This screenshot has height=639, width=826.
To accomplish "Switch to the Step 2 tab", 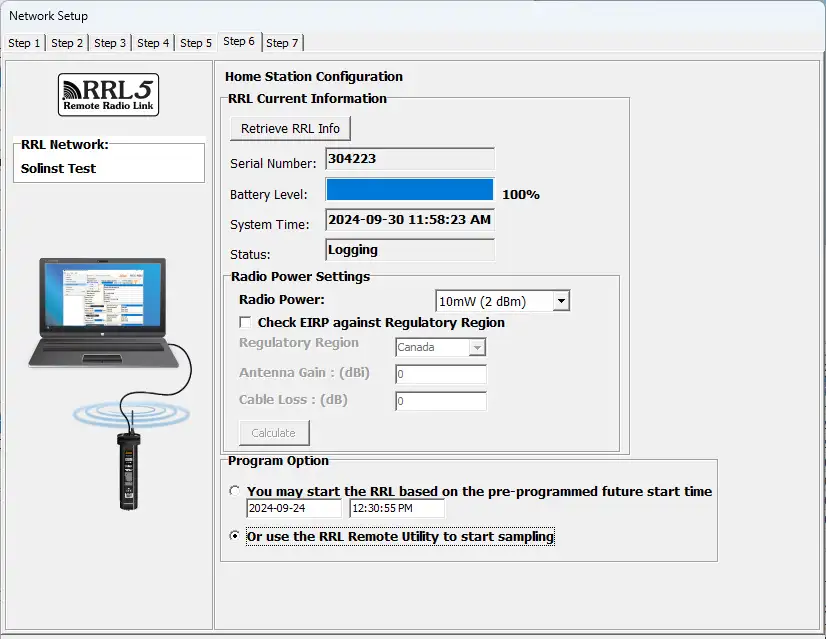I will click(x=68, y=43).
